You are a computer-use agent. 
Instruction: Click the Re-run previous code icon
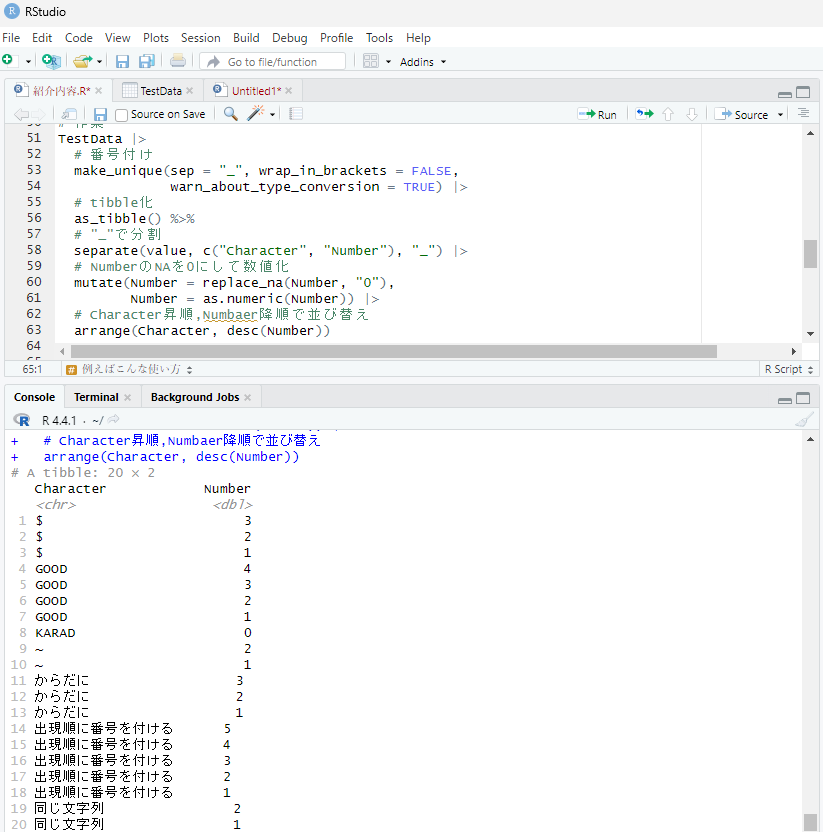tap(644, 114)
